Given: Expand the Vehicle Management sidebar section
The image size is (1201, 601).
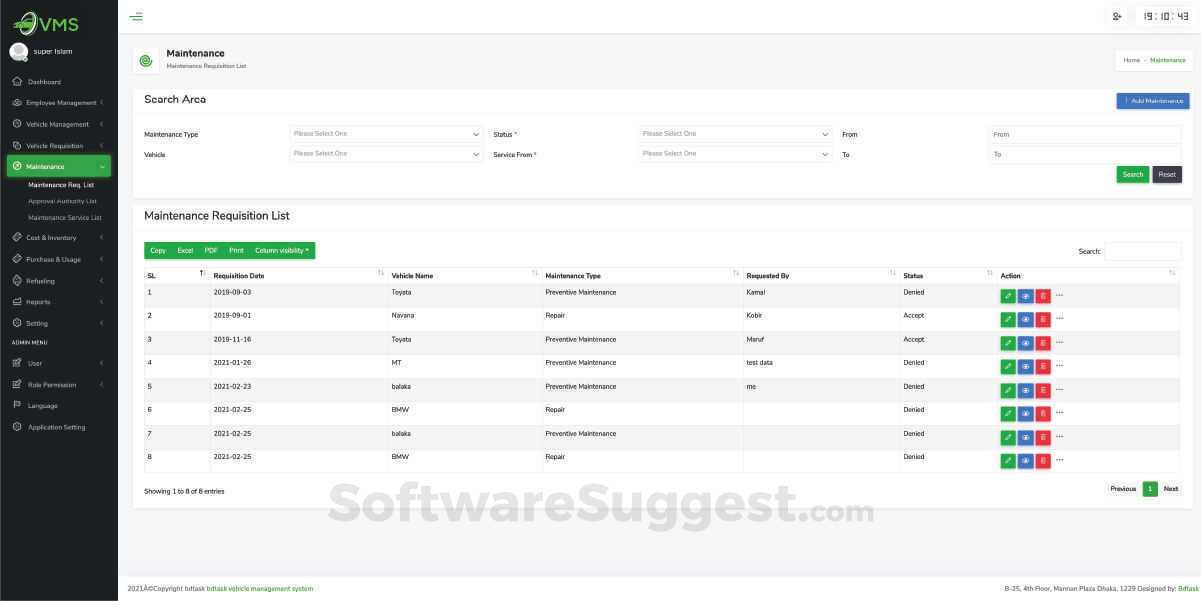Looking at the screenshot, I should pos(60,124).
